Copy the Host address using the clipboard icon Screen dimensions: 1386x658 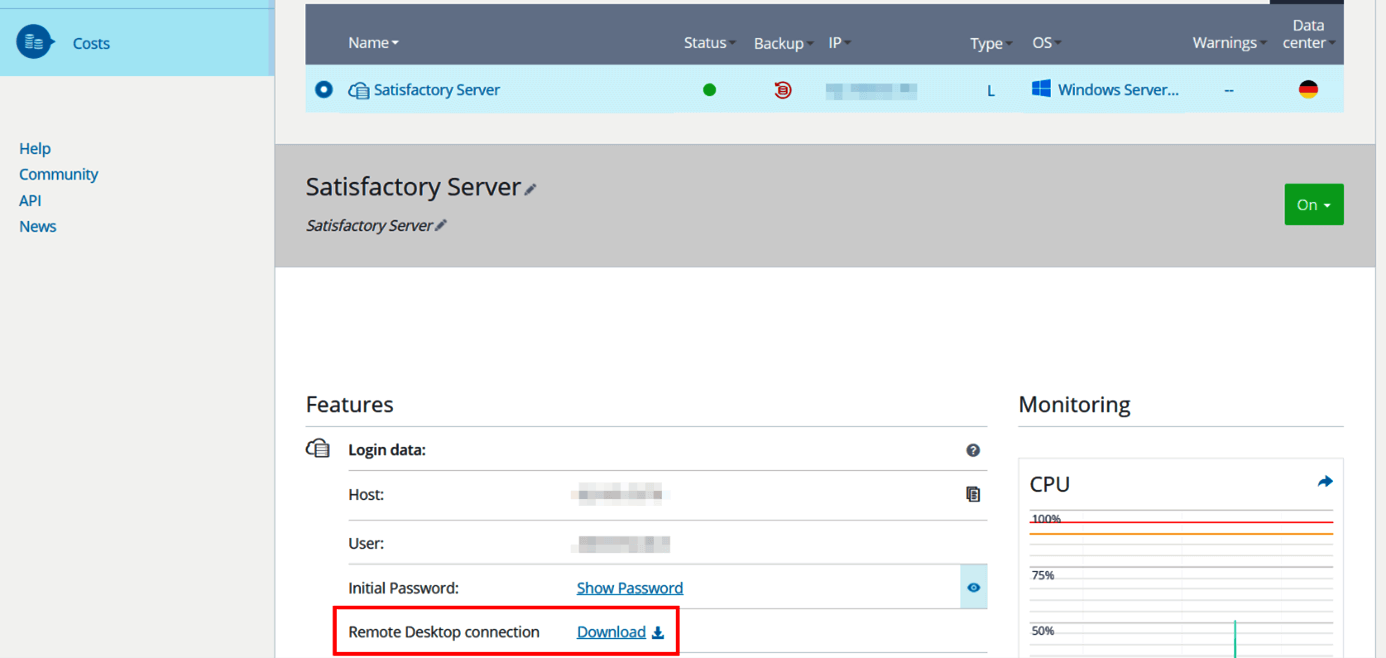(973, 494)
